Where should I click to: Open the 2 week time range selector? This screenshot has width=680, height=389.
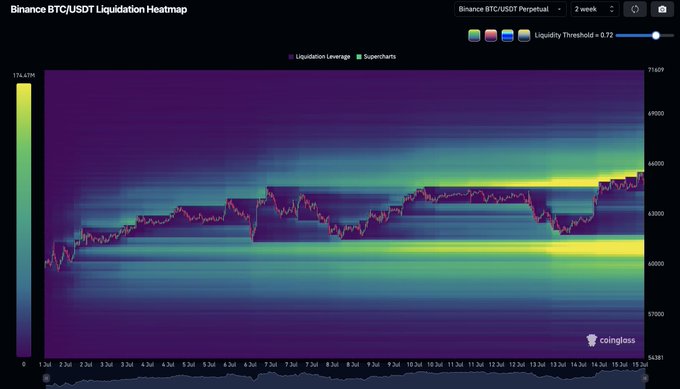click(595, 9)
